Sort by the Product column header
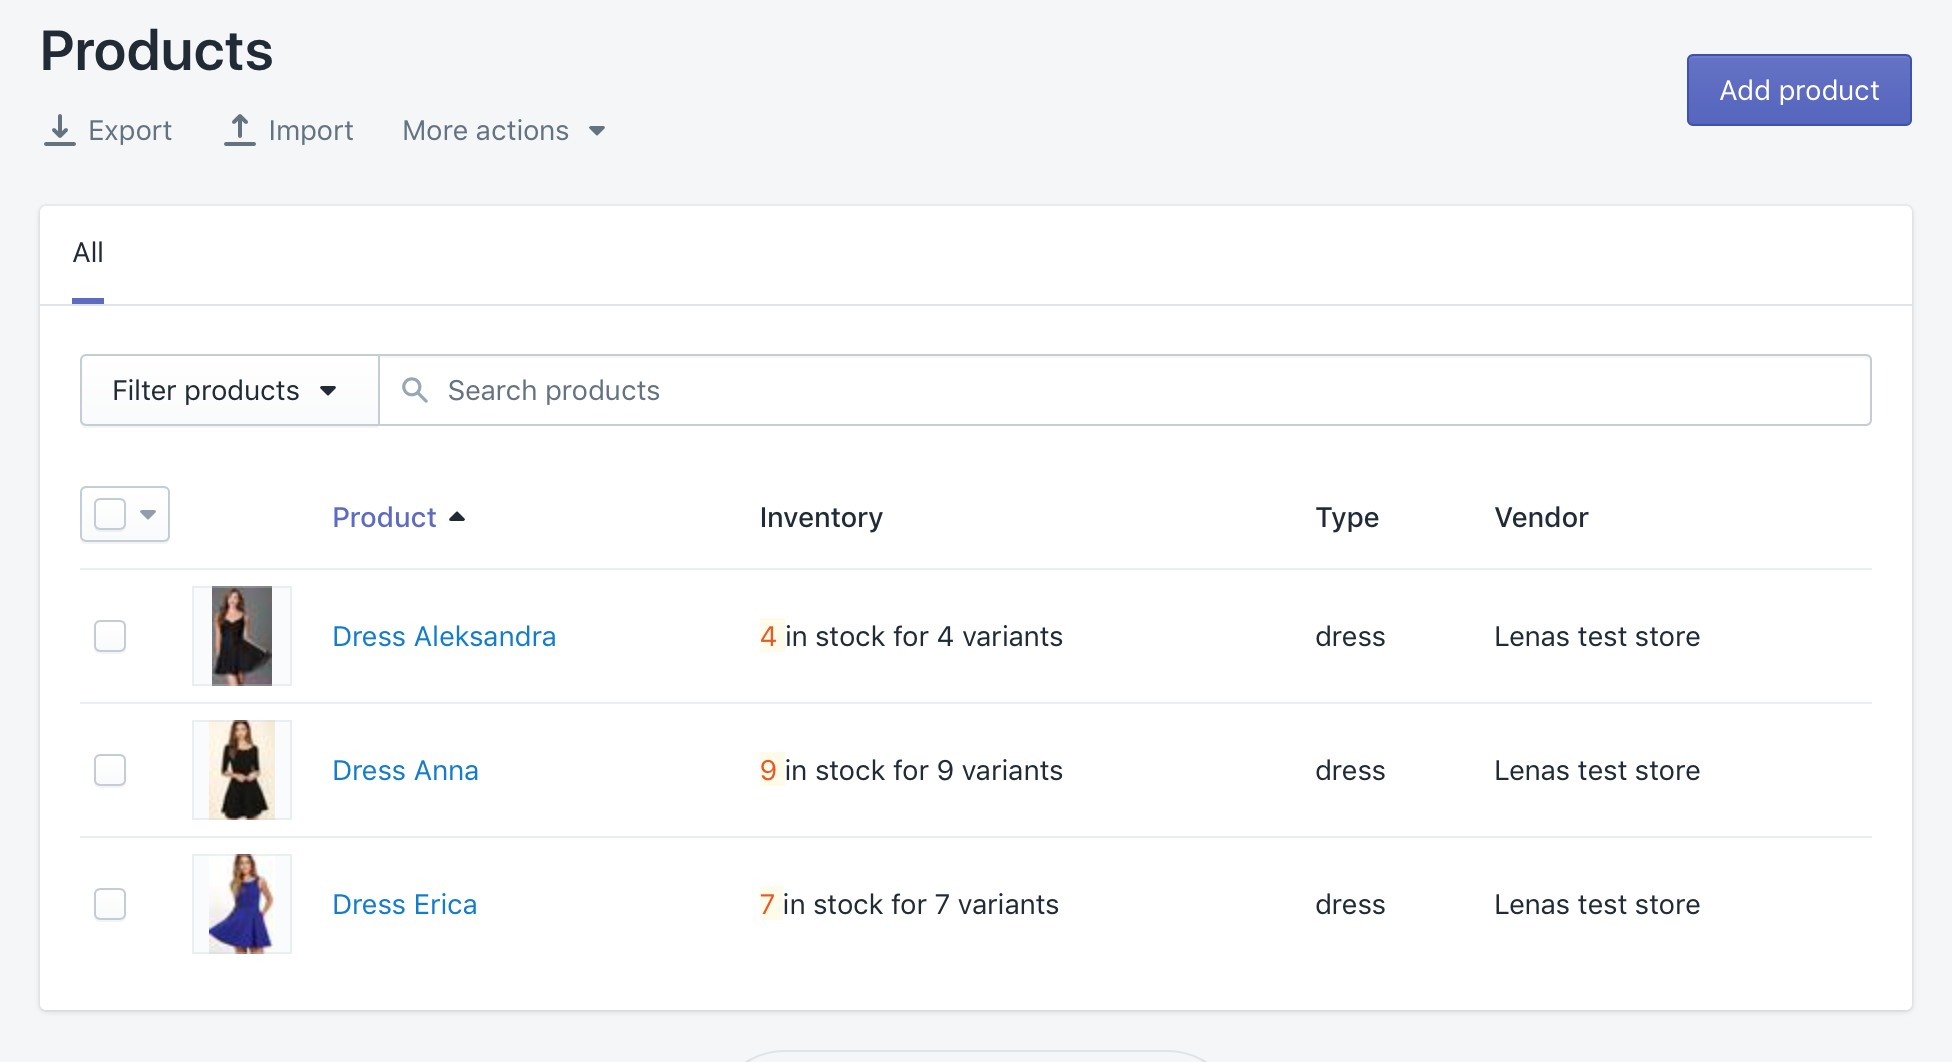Viewport: 1952px width, 1062px height. 384,517
